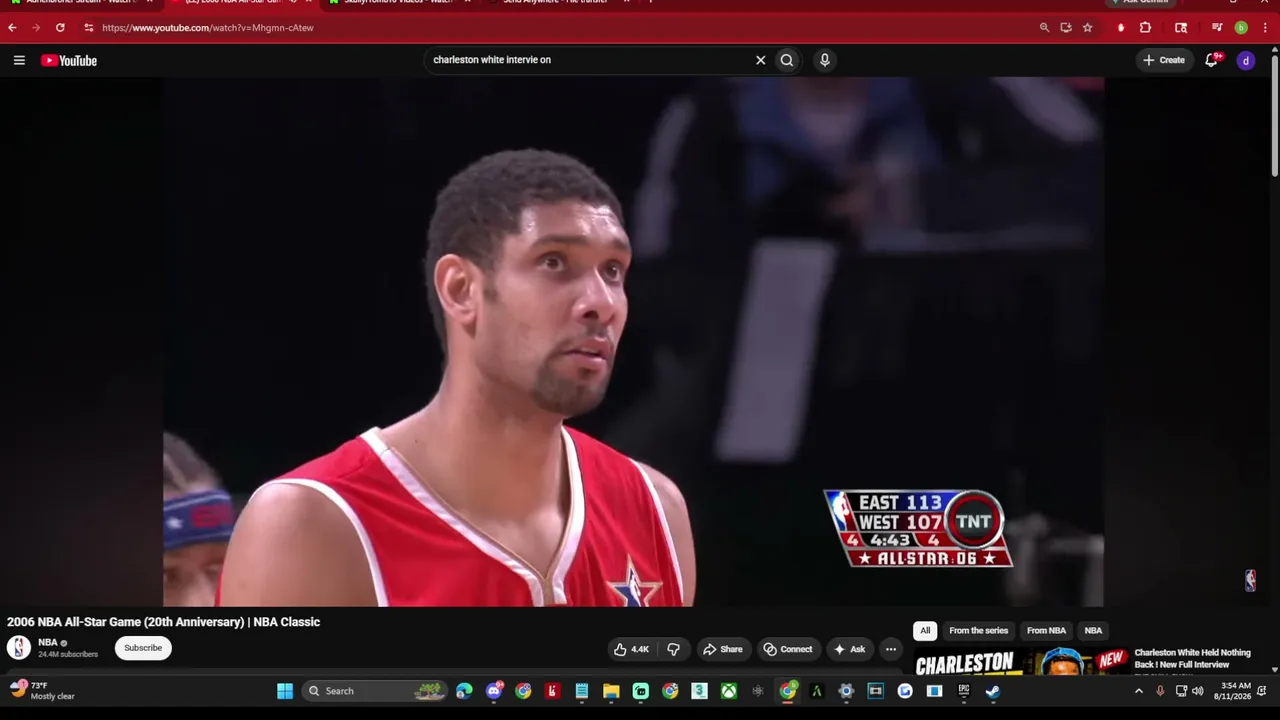Open YouTube notifications bell
1280x720 pixels.
(1211, 60)
